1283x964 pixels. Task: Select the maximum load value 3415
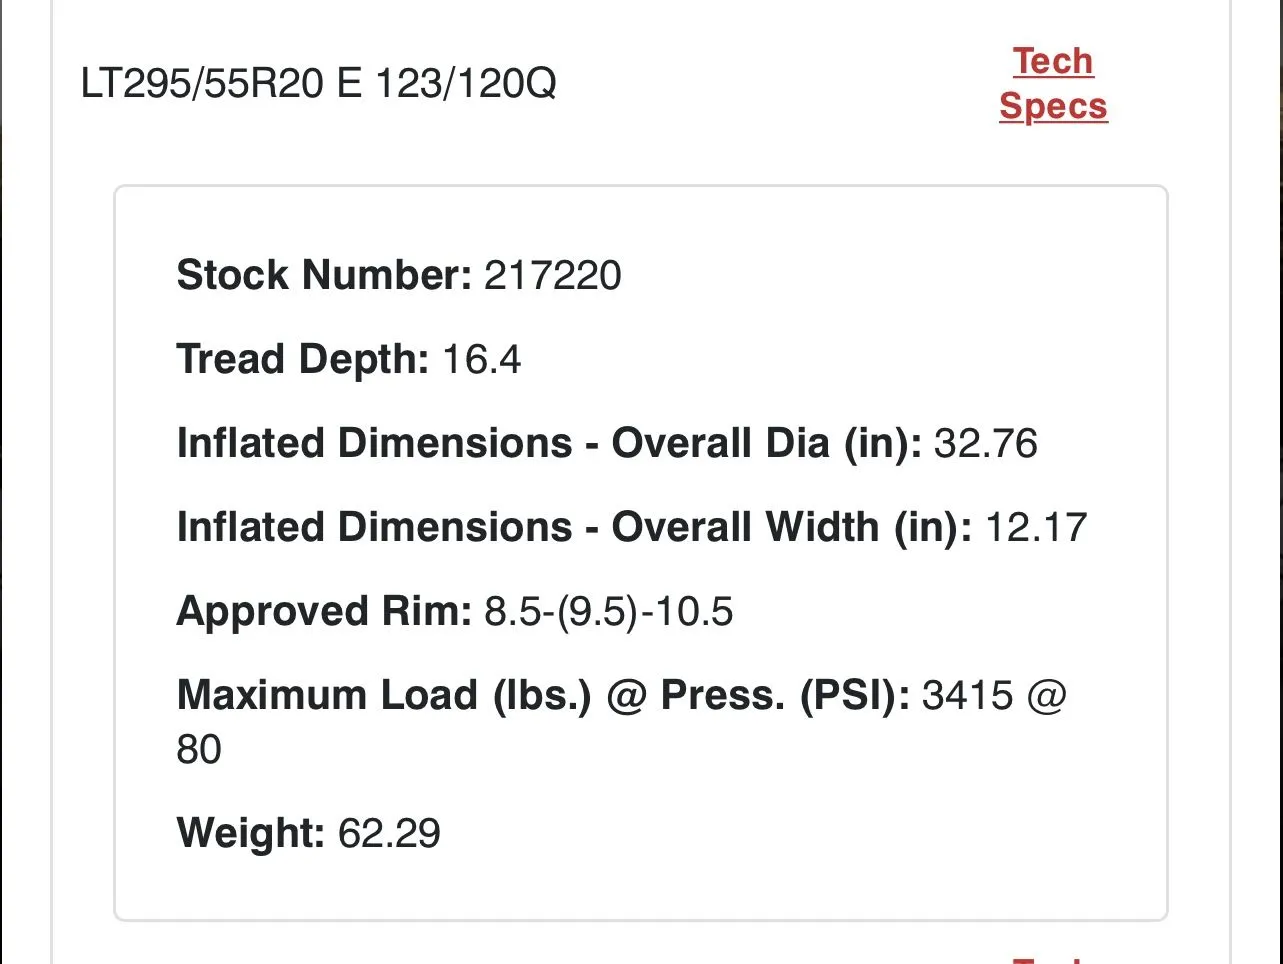pos(968,695)
